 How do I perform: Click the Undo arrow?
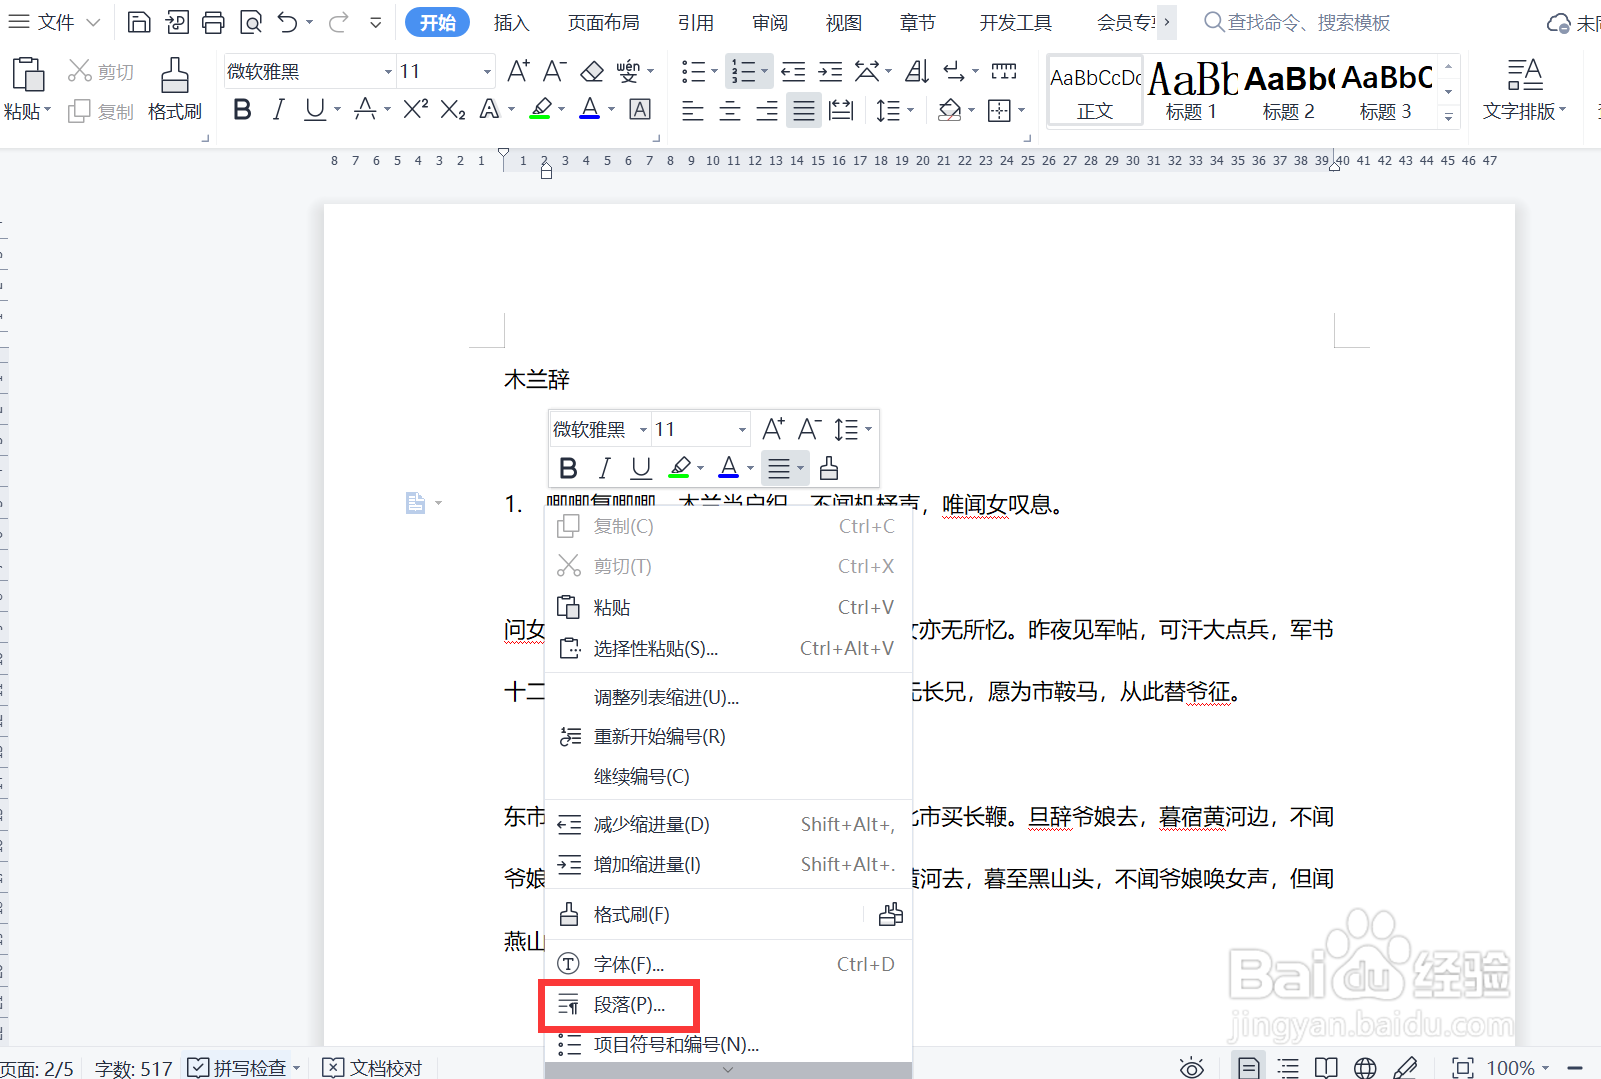pos(288,22)
